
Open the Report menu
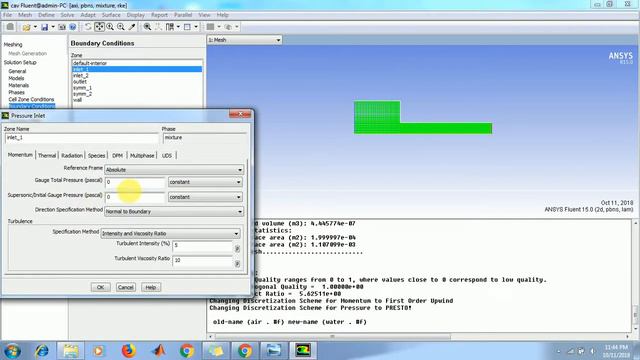coord(159,15)
